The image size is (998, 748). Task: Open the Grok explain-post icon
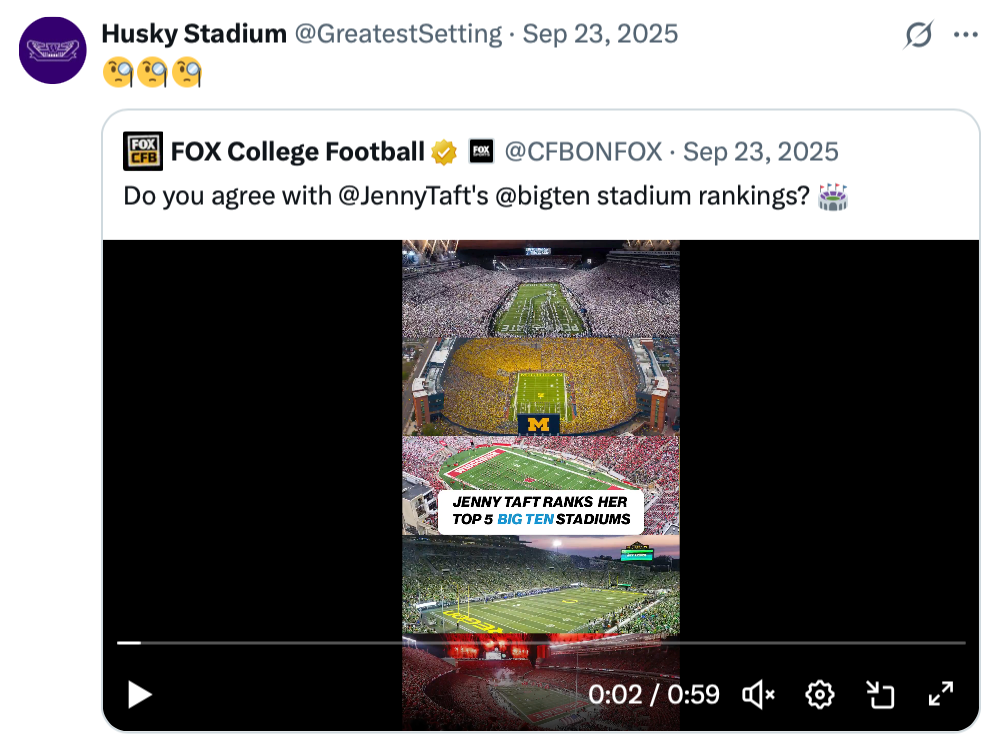pos(918,35)
